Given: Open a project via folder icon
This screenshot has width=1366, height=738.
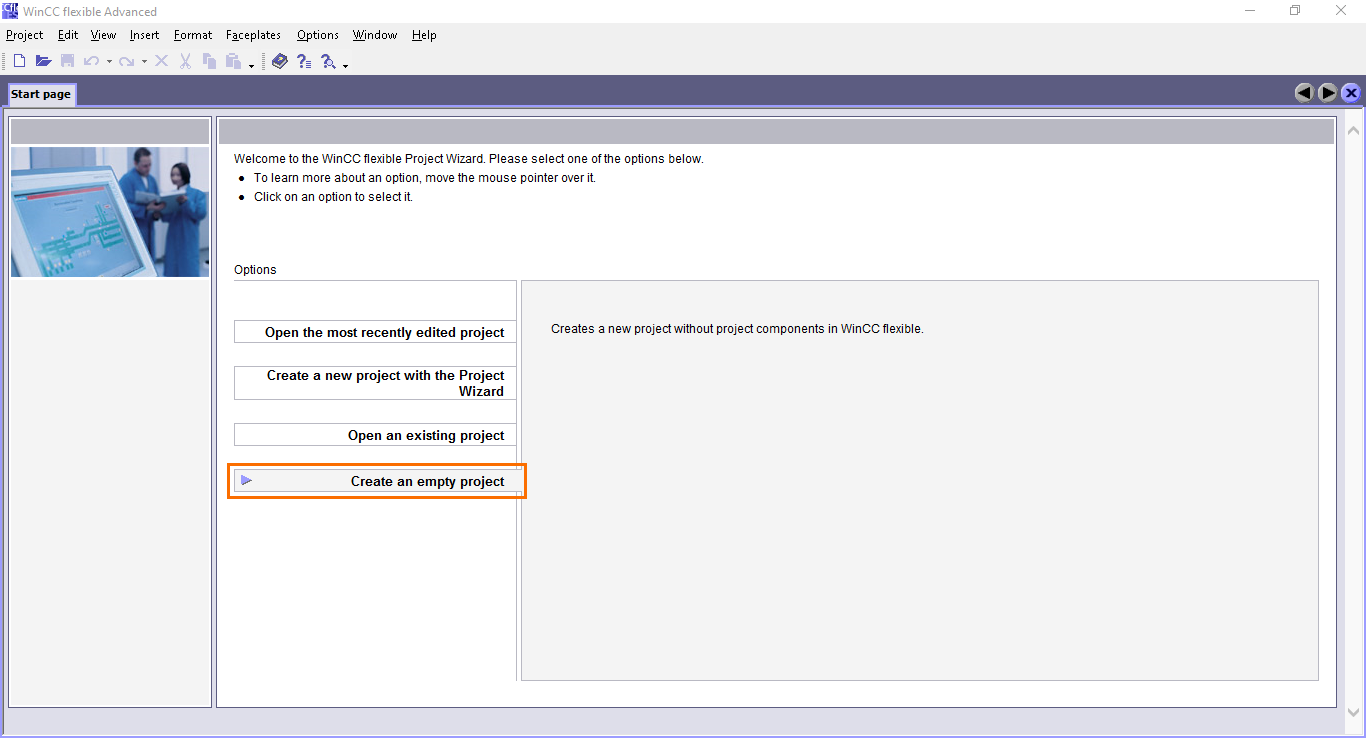Looking at the screenshot, I should point(43,62).
